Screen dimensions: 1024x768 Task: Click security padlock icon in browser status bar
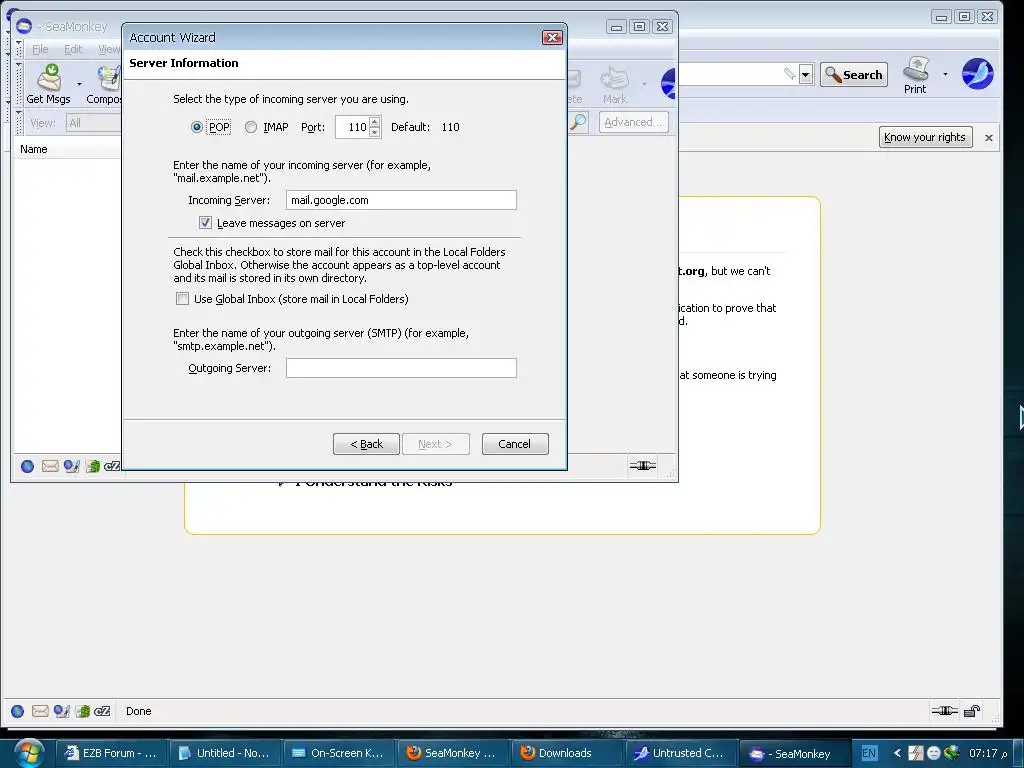[972, 711]
